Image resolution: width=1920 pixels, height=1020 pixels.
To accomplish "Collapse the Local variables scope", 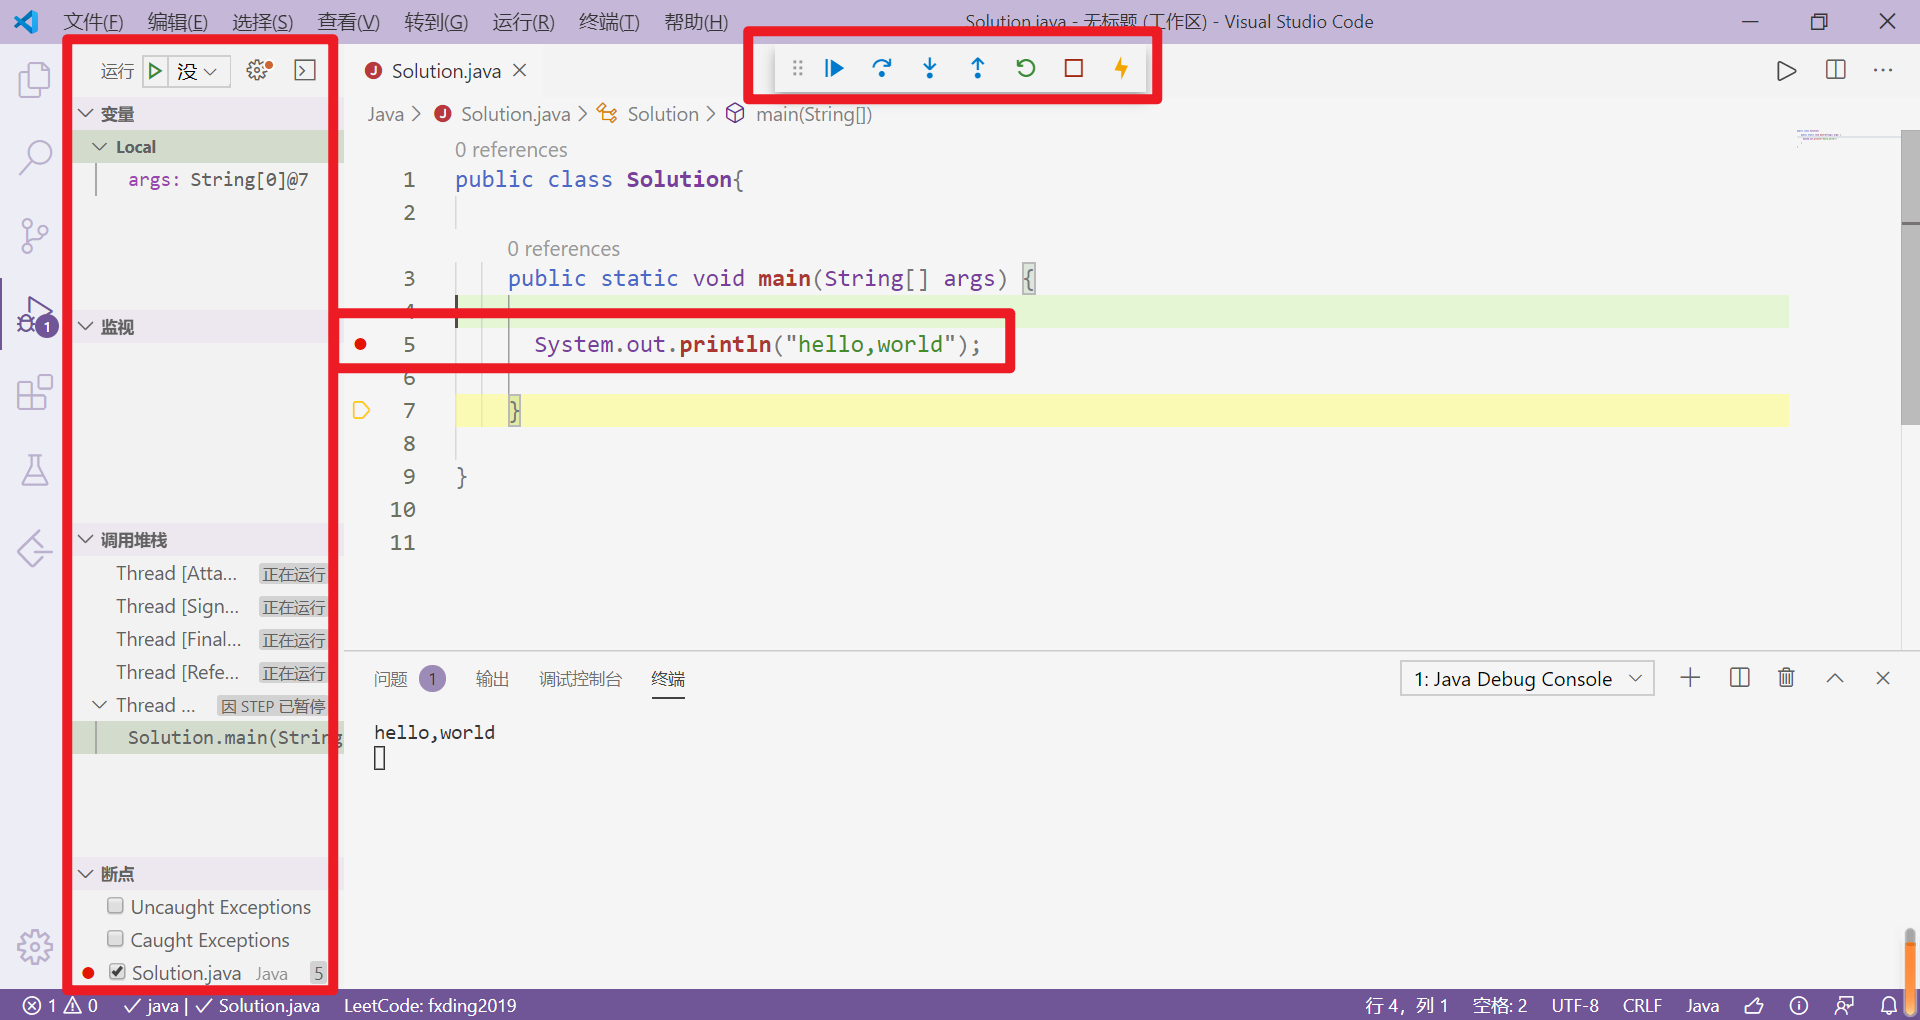I will 99,146.
